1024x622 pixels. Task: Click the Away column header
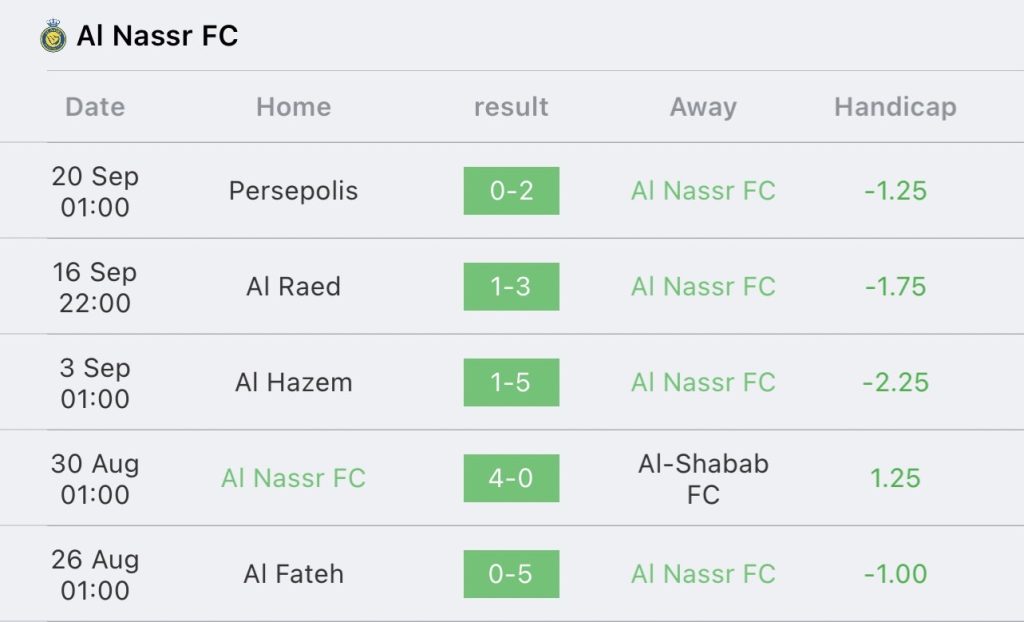(x=703, y=107)
